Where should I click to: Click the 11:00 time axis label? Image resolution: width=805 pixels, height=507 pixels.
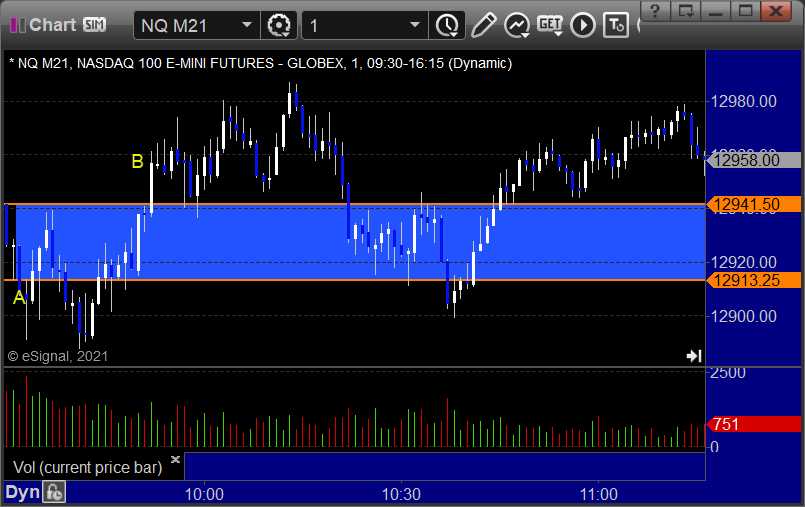click(x=599, y=494)
